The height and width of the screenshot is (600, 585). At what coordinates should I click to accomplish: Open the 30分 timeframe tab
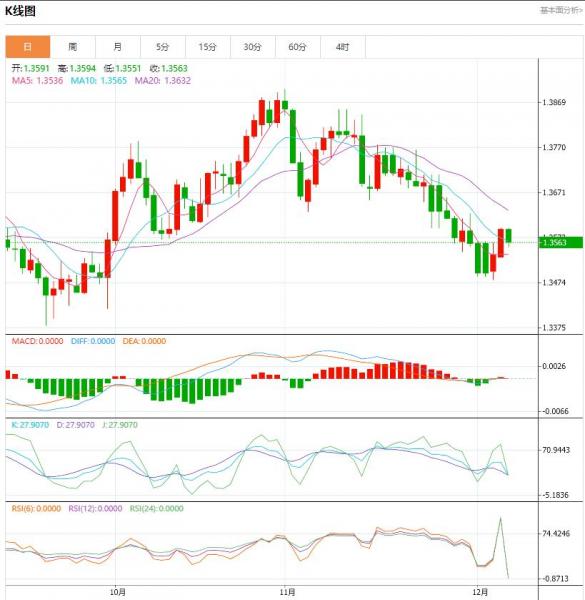pyautogui.click(x=253, y=47)
